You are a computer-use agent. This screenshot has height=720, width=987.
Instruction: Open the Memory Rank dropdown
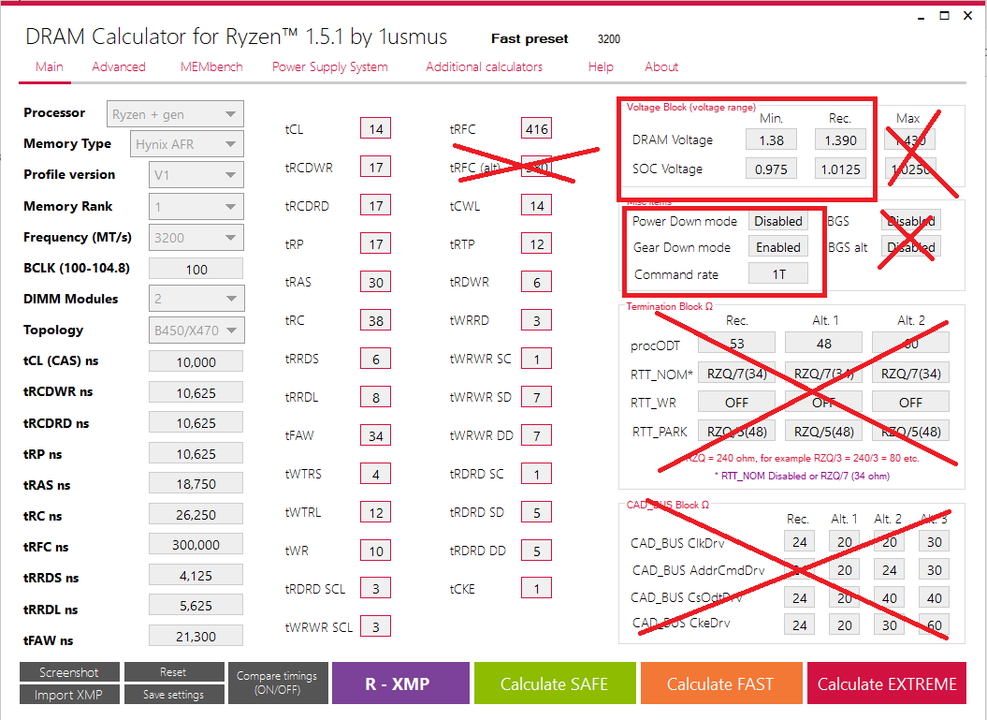point(196,206)
